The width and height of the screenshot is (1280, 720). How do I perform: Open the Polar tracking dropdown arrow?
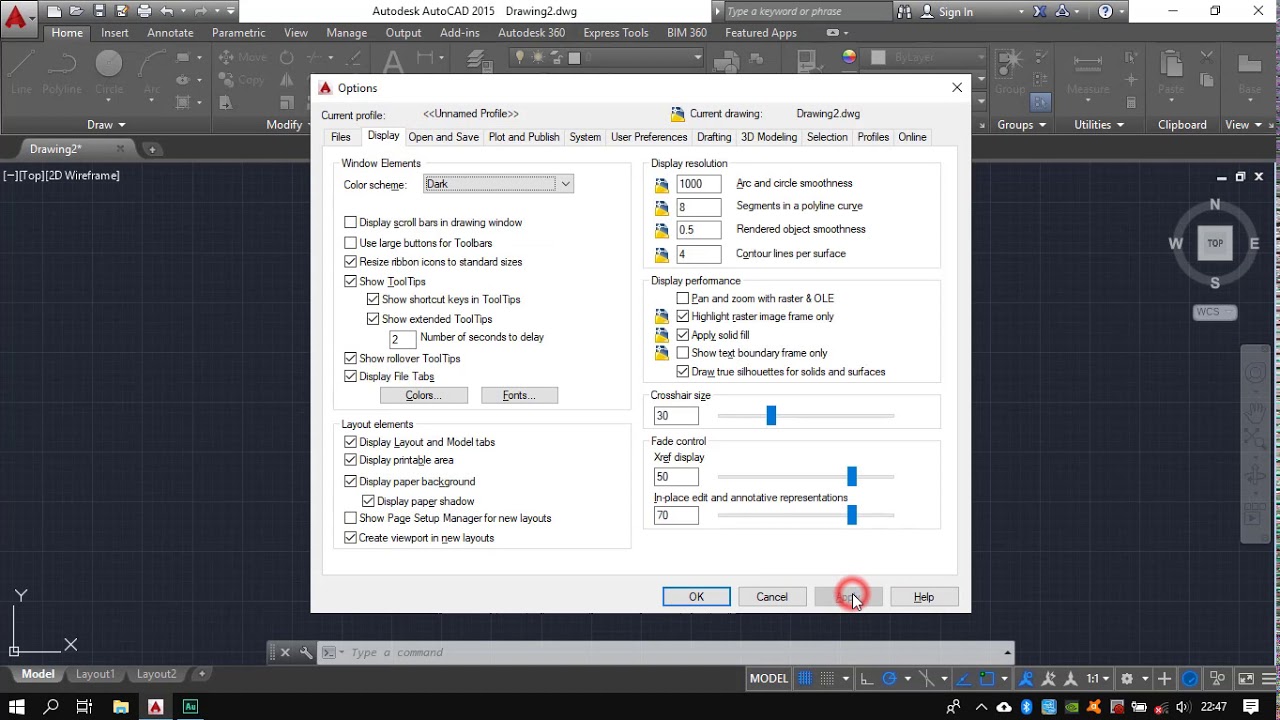[908, 678]
